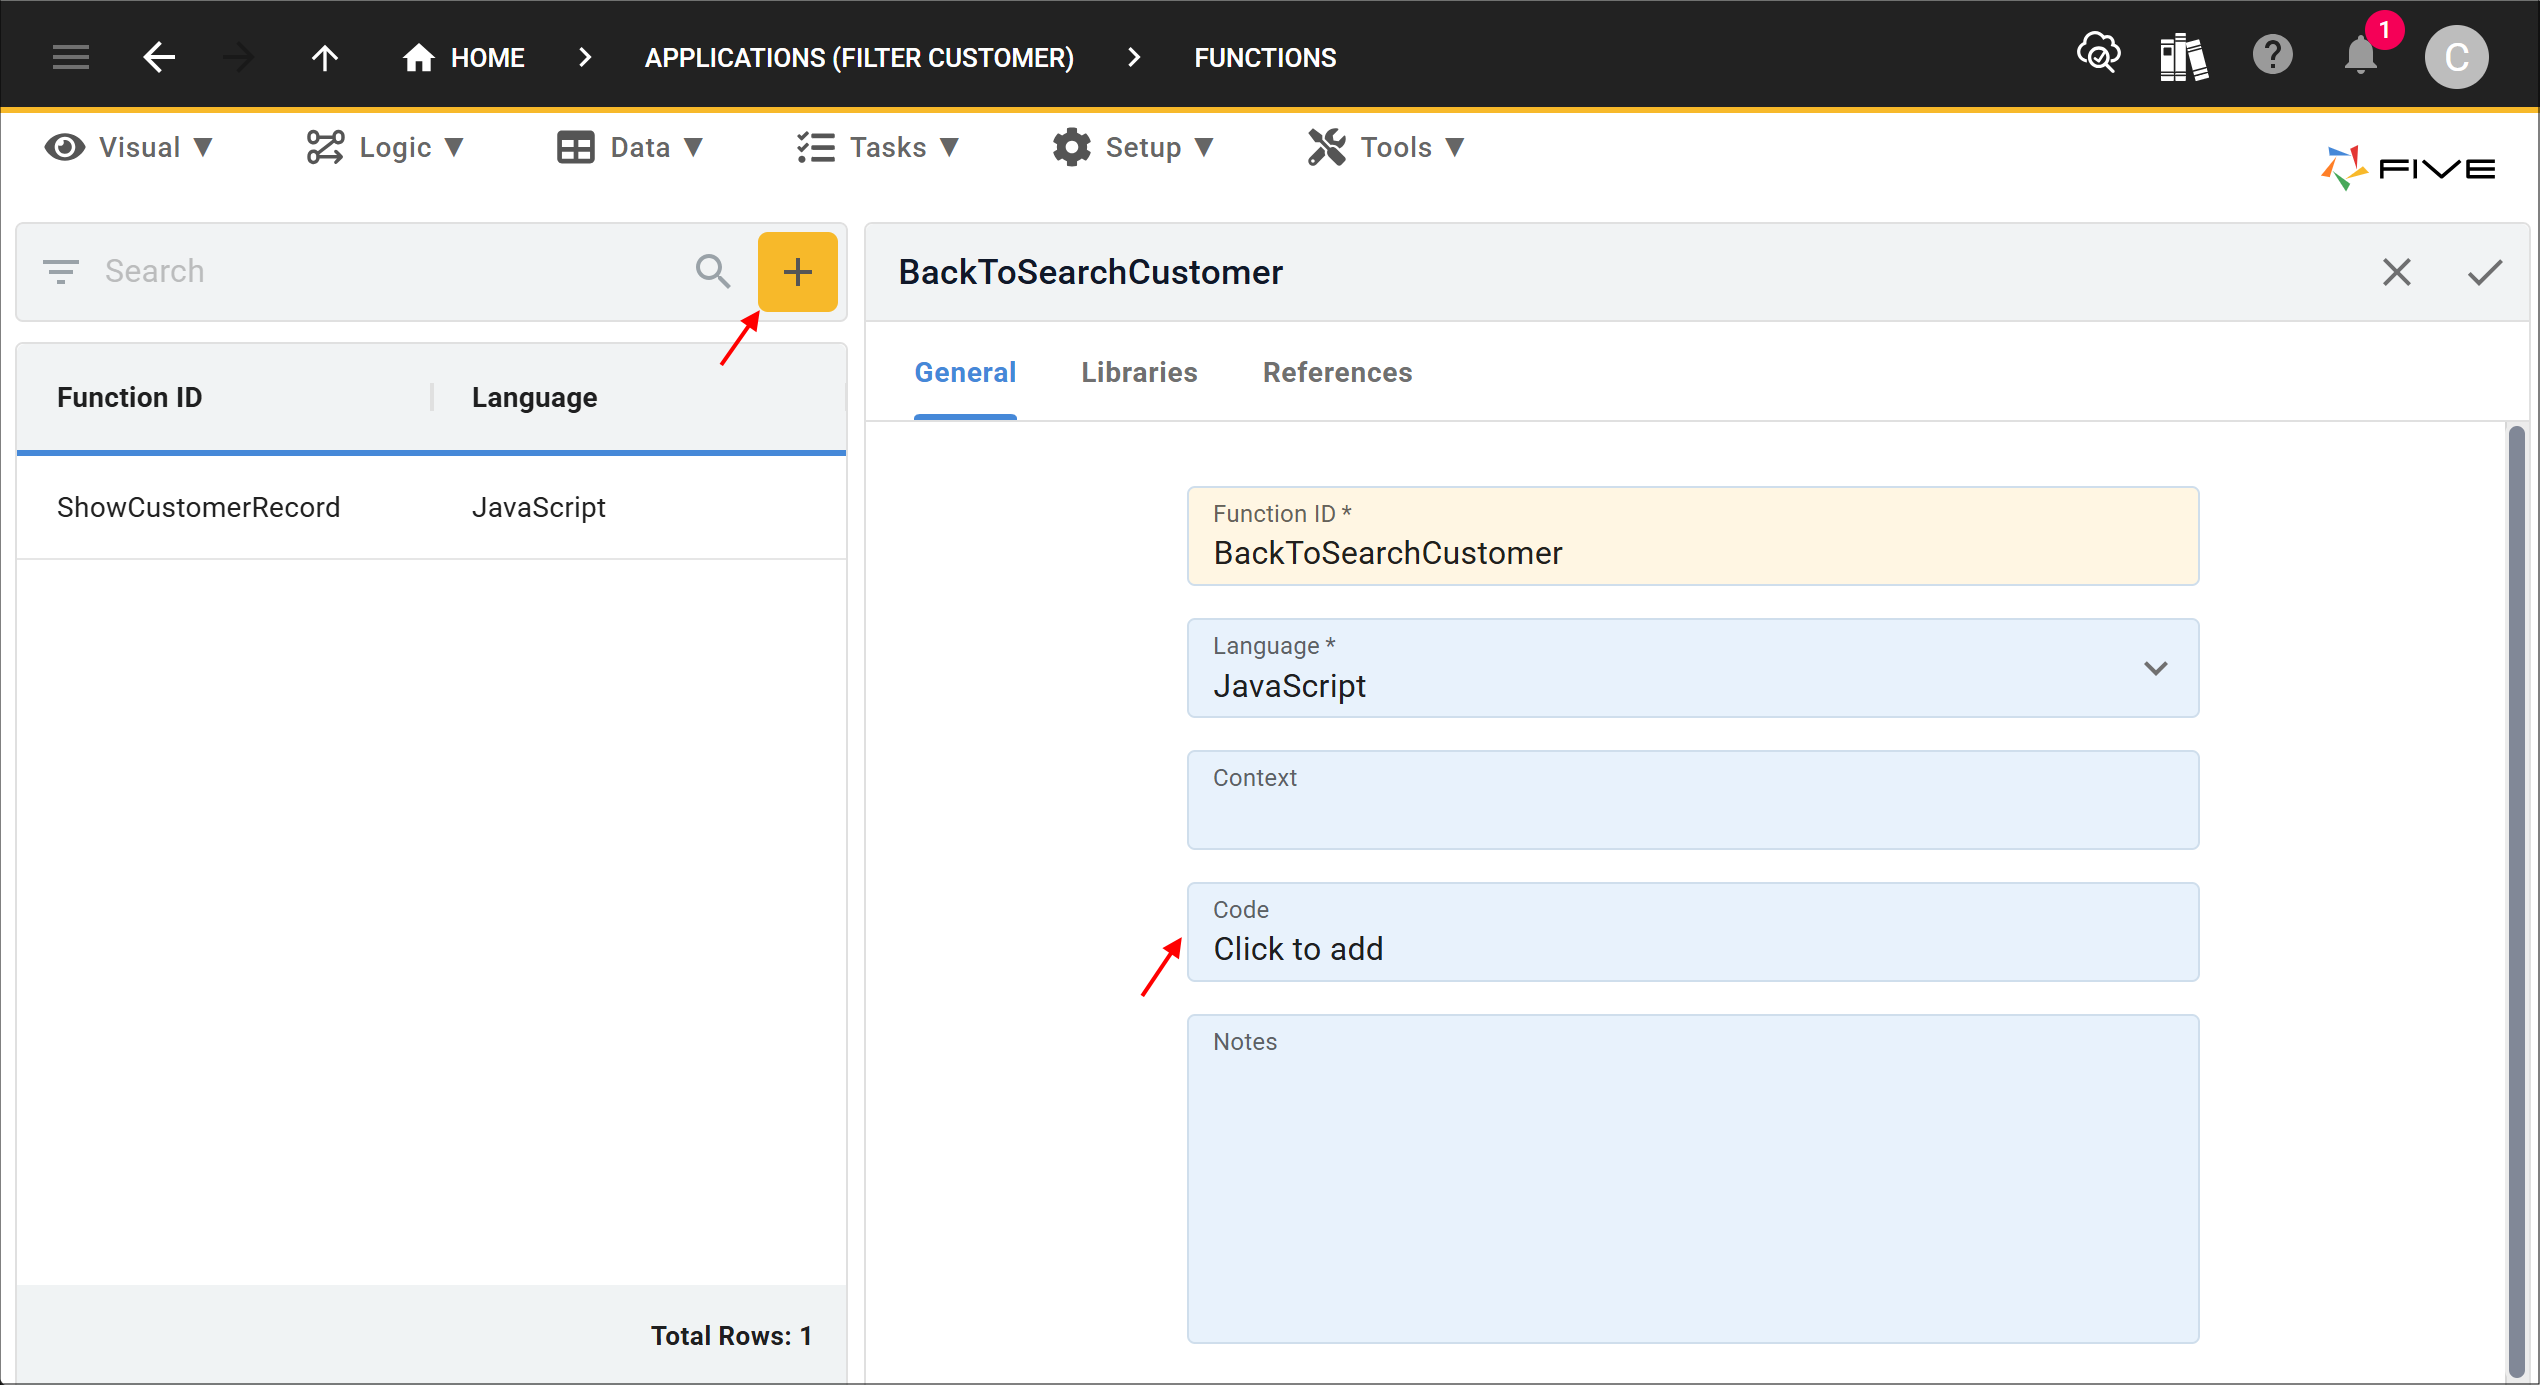Click the add new function button
This screenshot has width=2540, height=1385.
coord(796,271)
